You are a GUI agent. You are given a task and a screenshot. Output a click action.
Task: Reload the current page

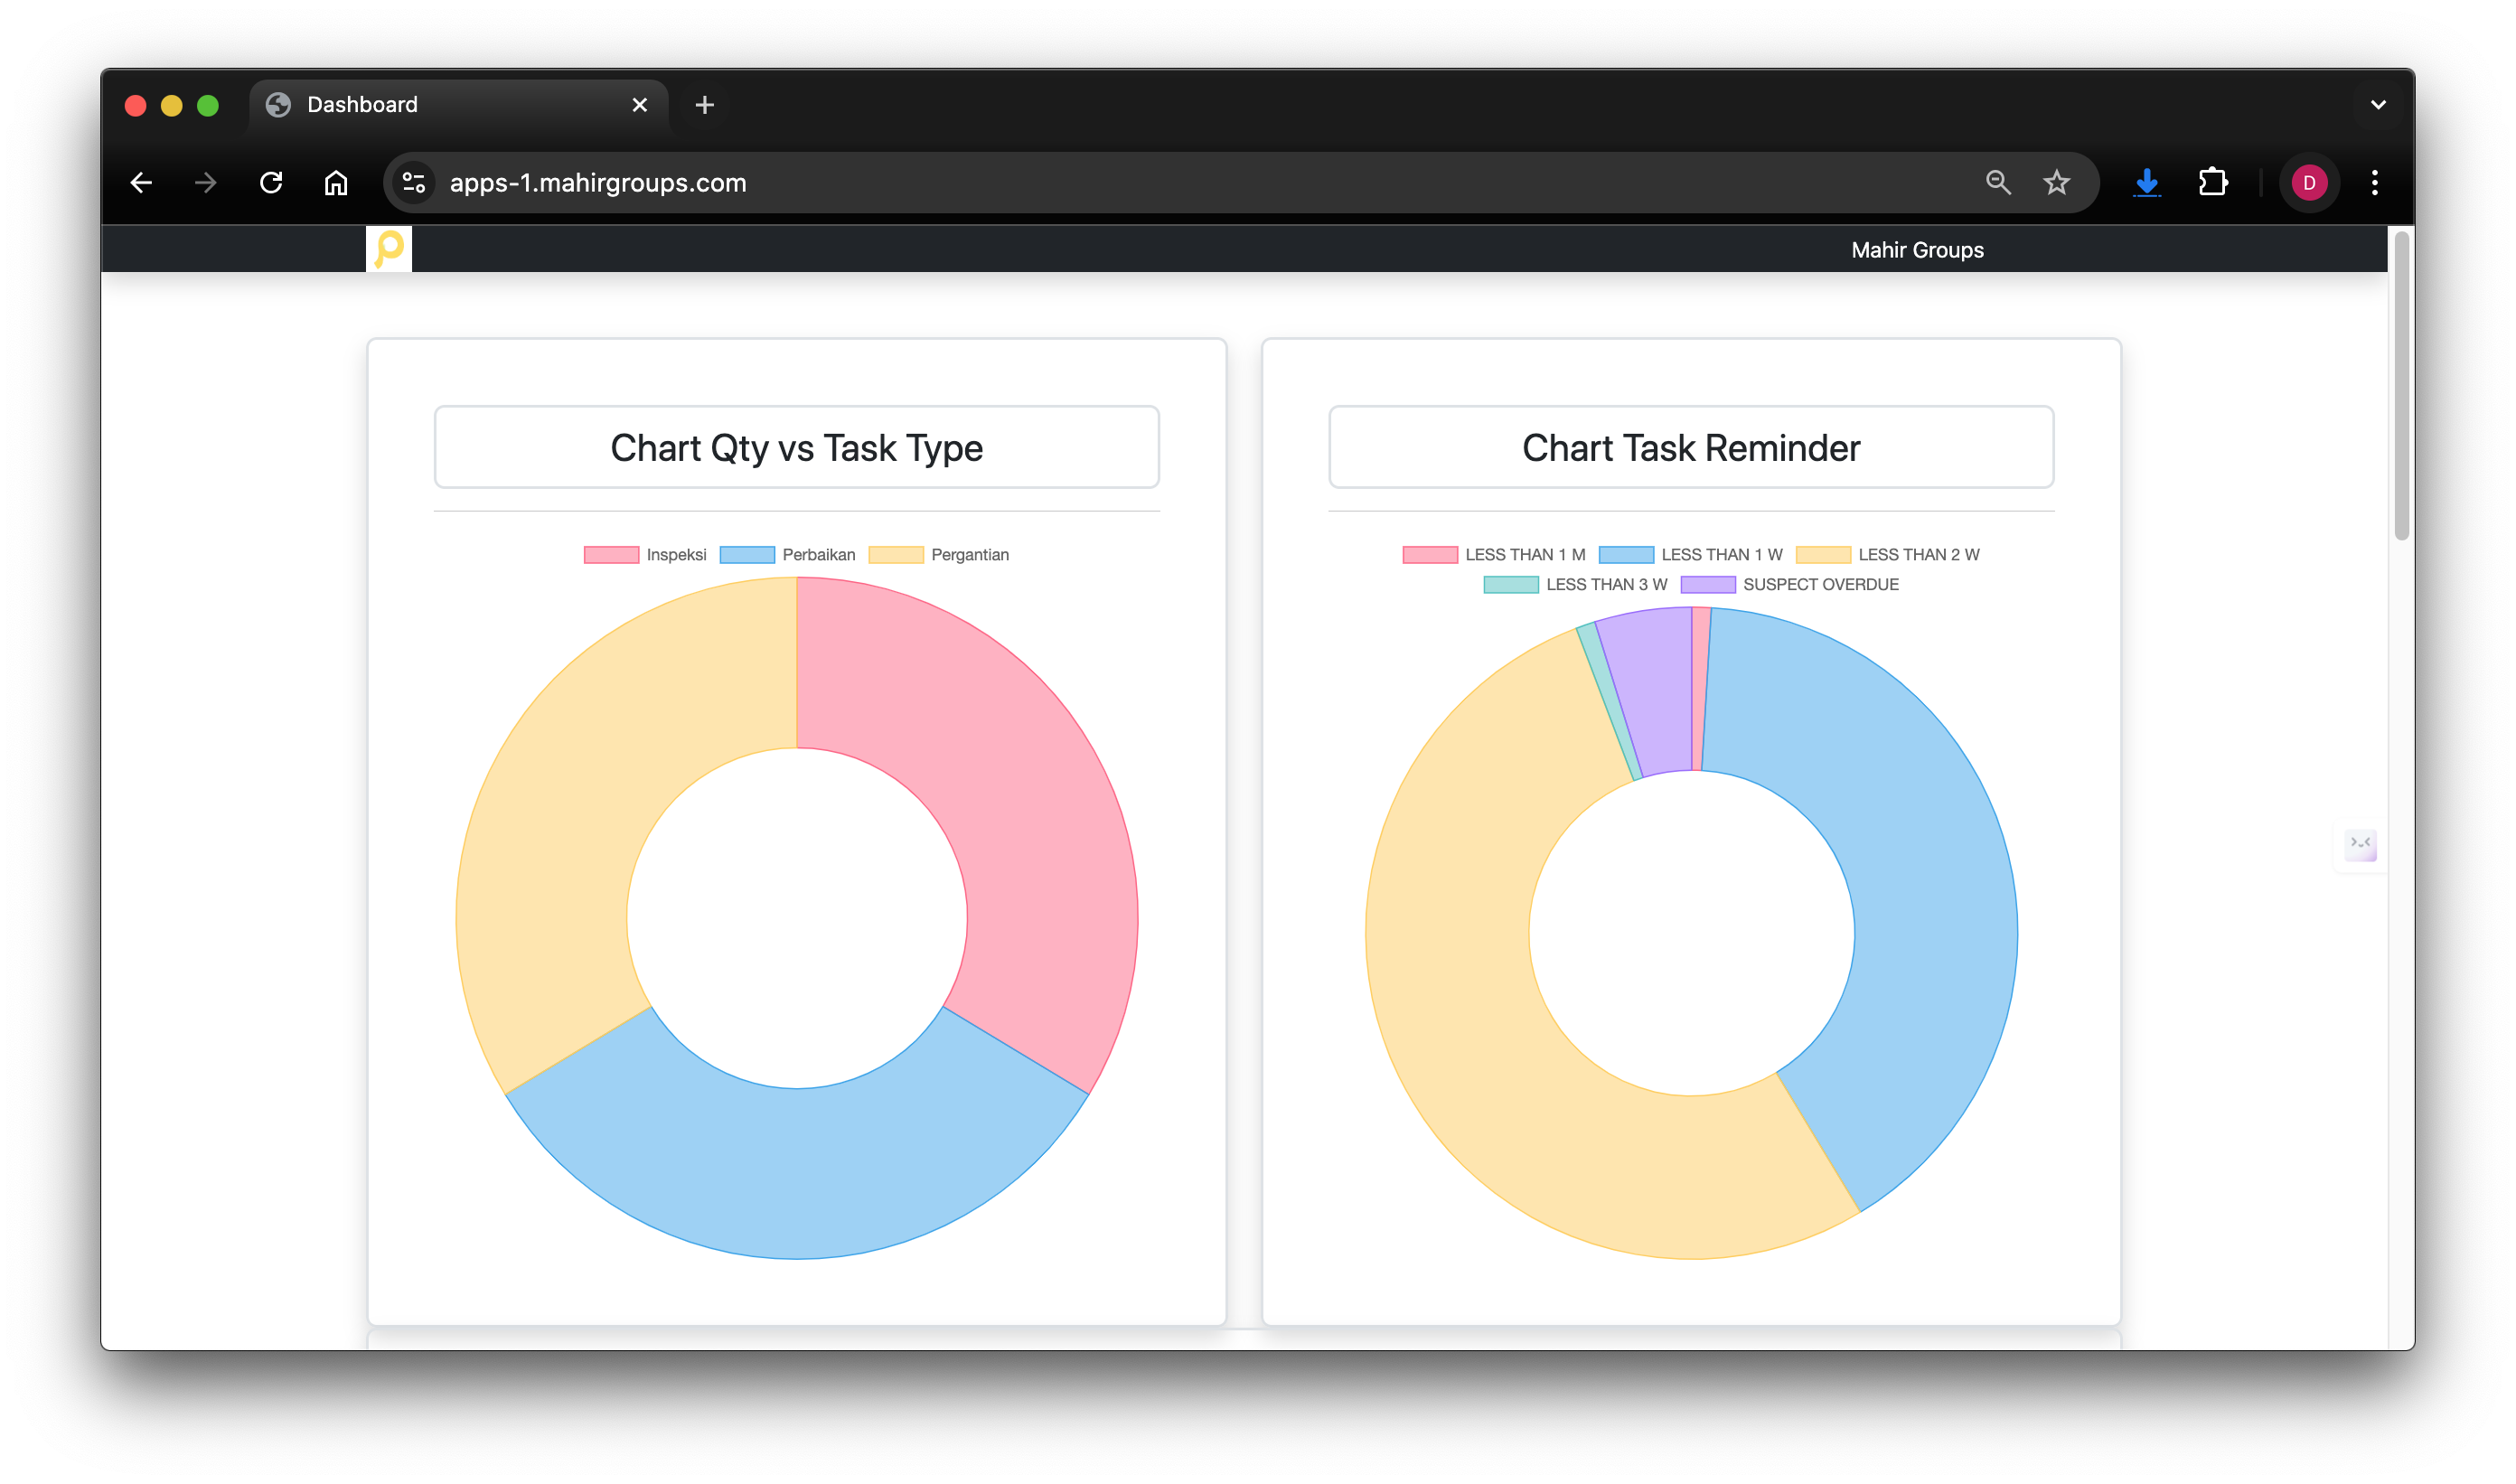(271, 183)
